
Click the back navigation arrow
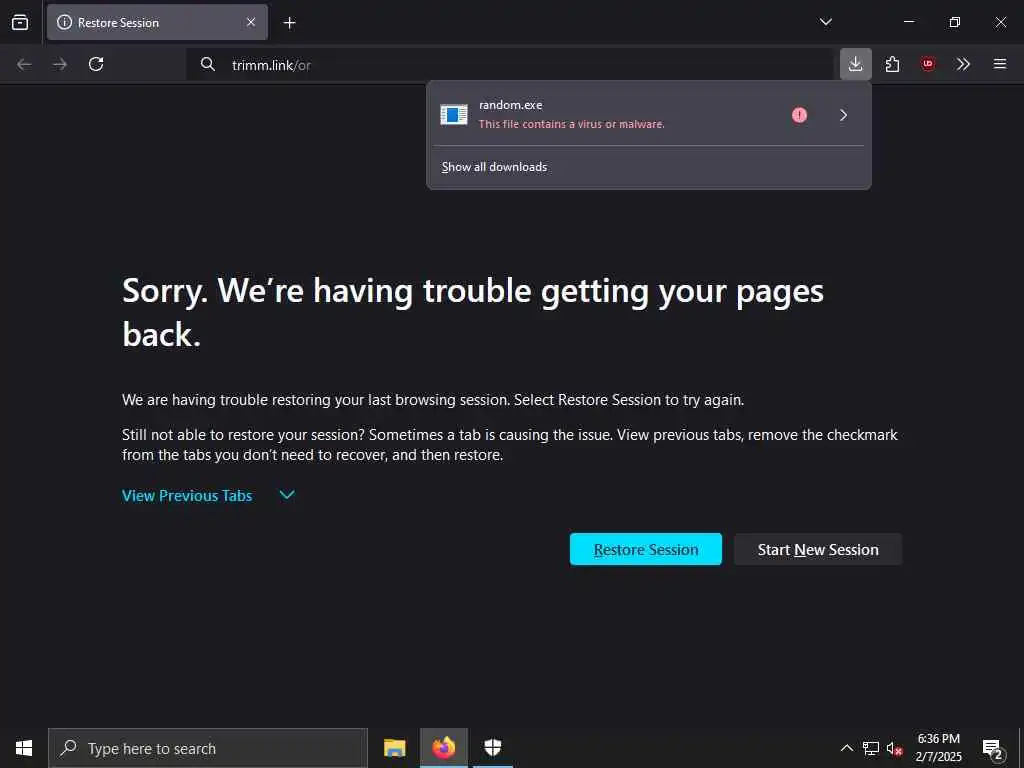(24, 64)
